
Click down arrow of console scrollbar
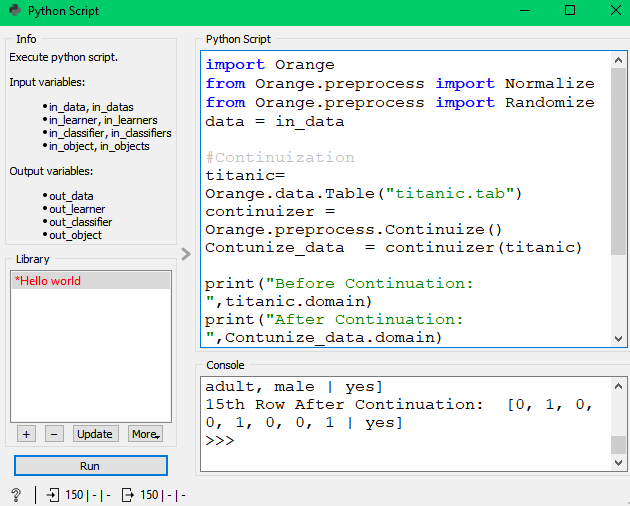tap(618, 463)
